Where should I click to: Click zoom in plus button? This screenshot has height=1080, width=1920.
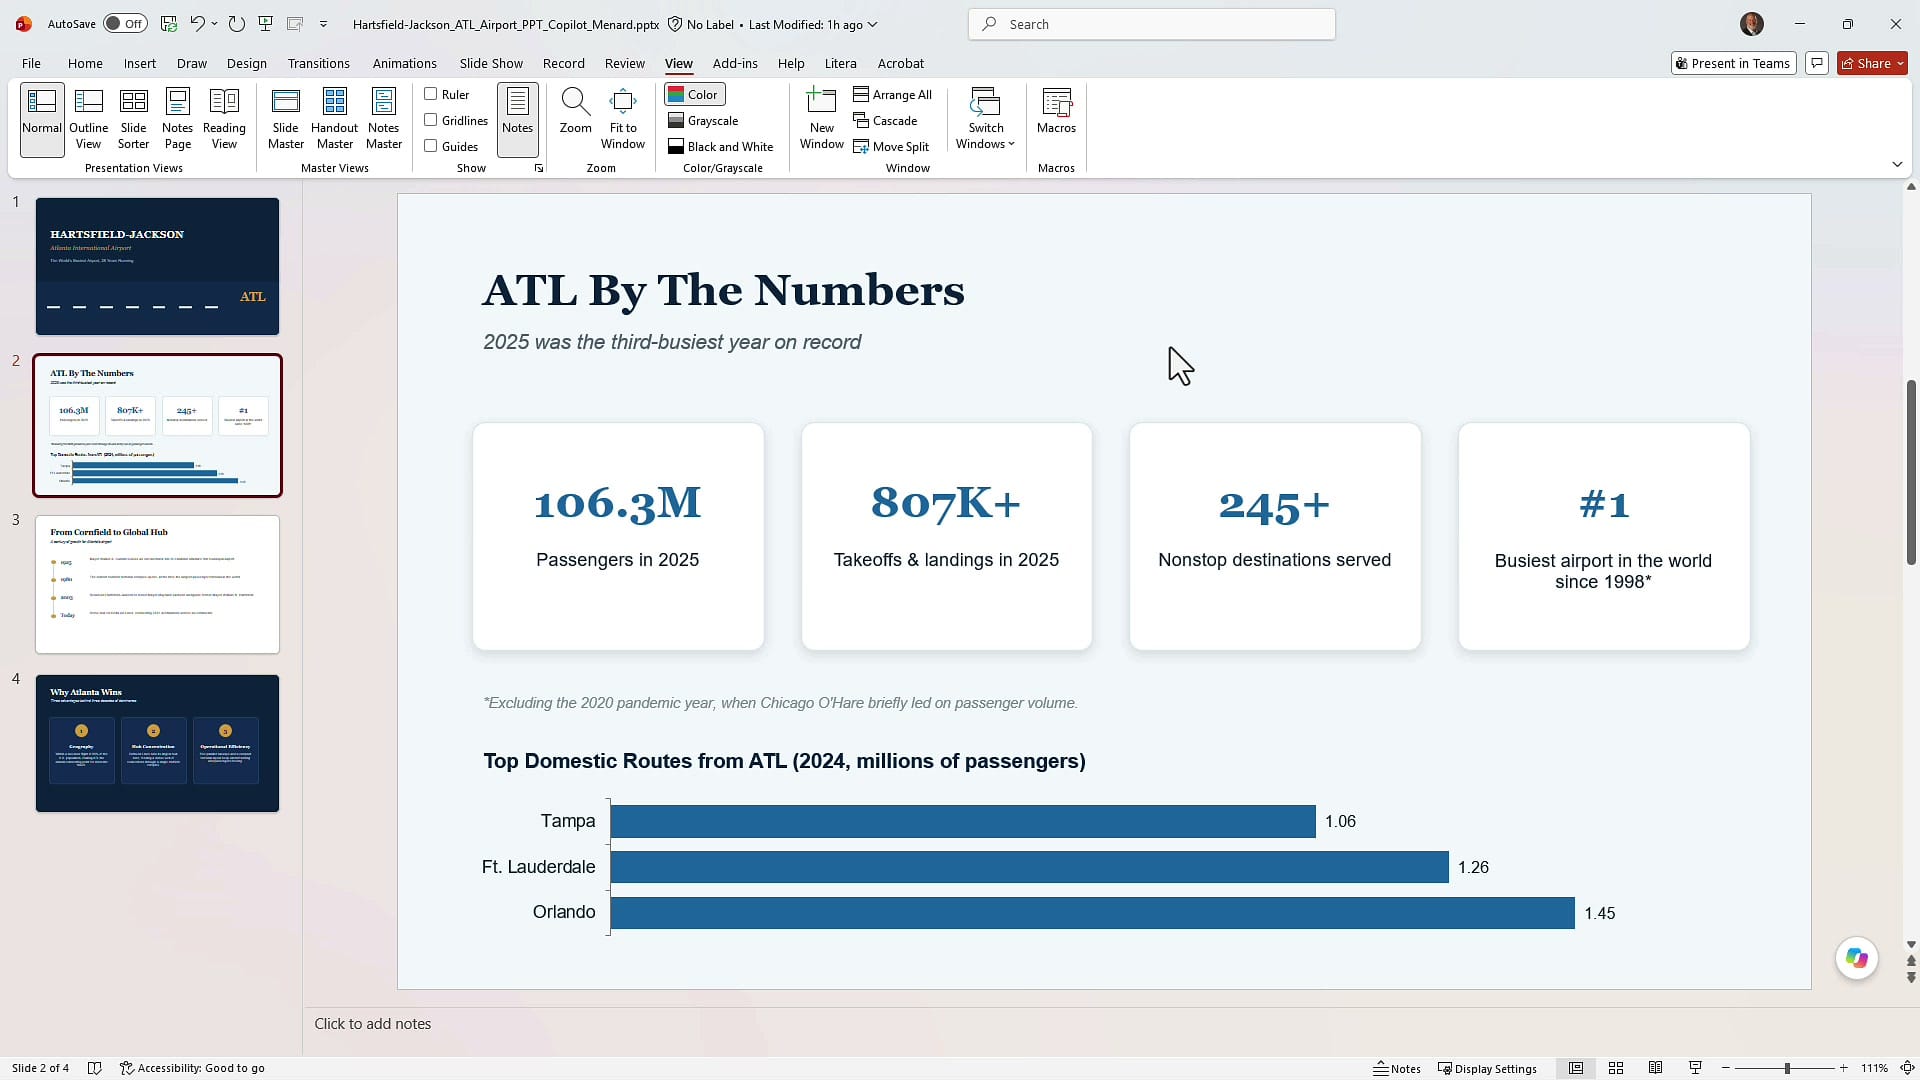pyautogui.click(x=1844, y=1068)
